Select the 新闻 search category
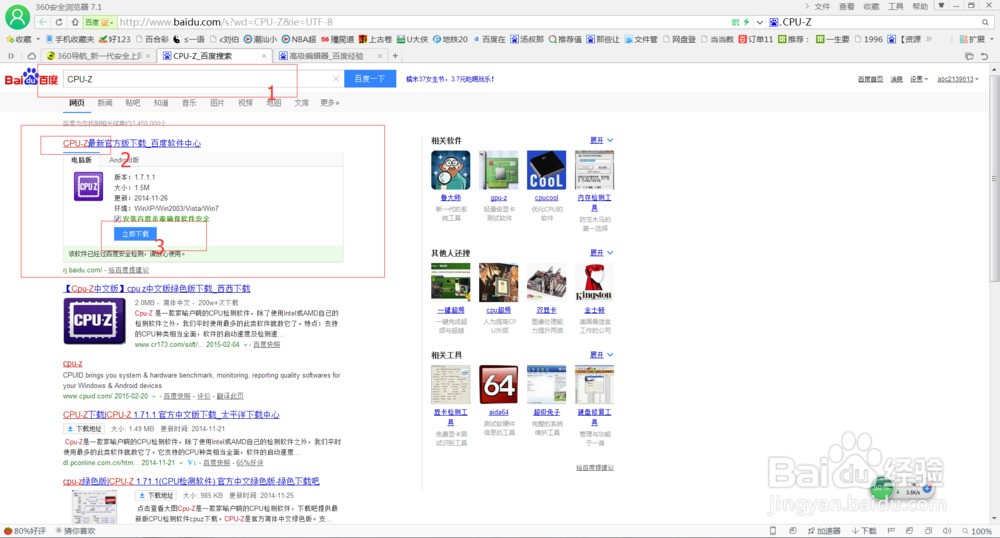Screen dimensions: 1000x538 pos(105,103)
